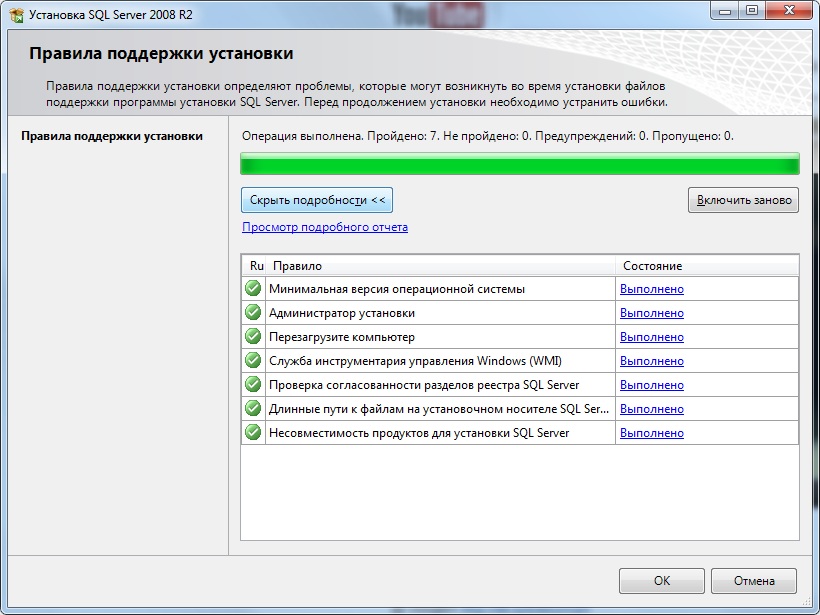Click the Операция выполнена status summary text
820x615 pixels.
[x=488, y=136]
